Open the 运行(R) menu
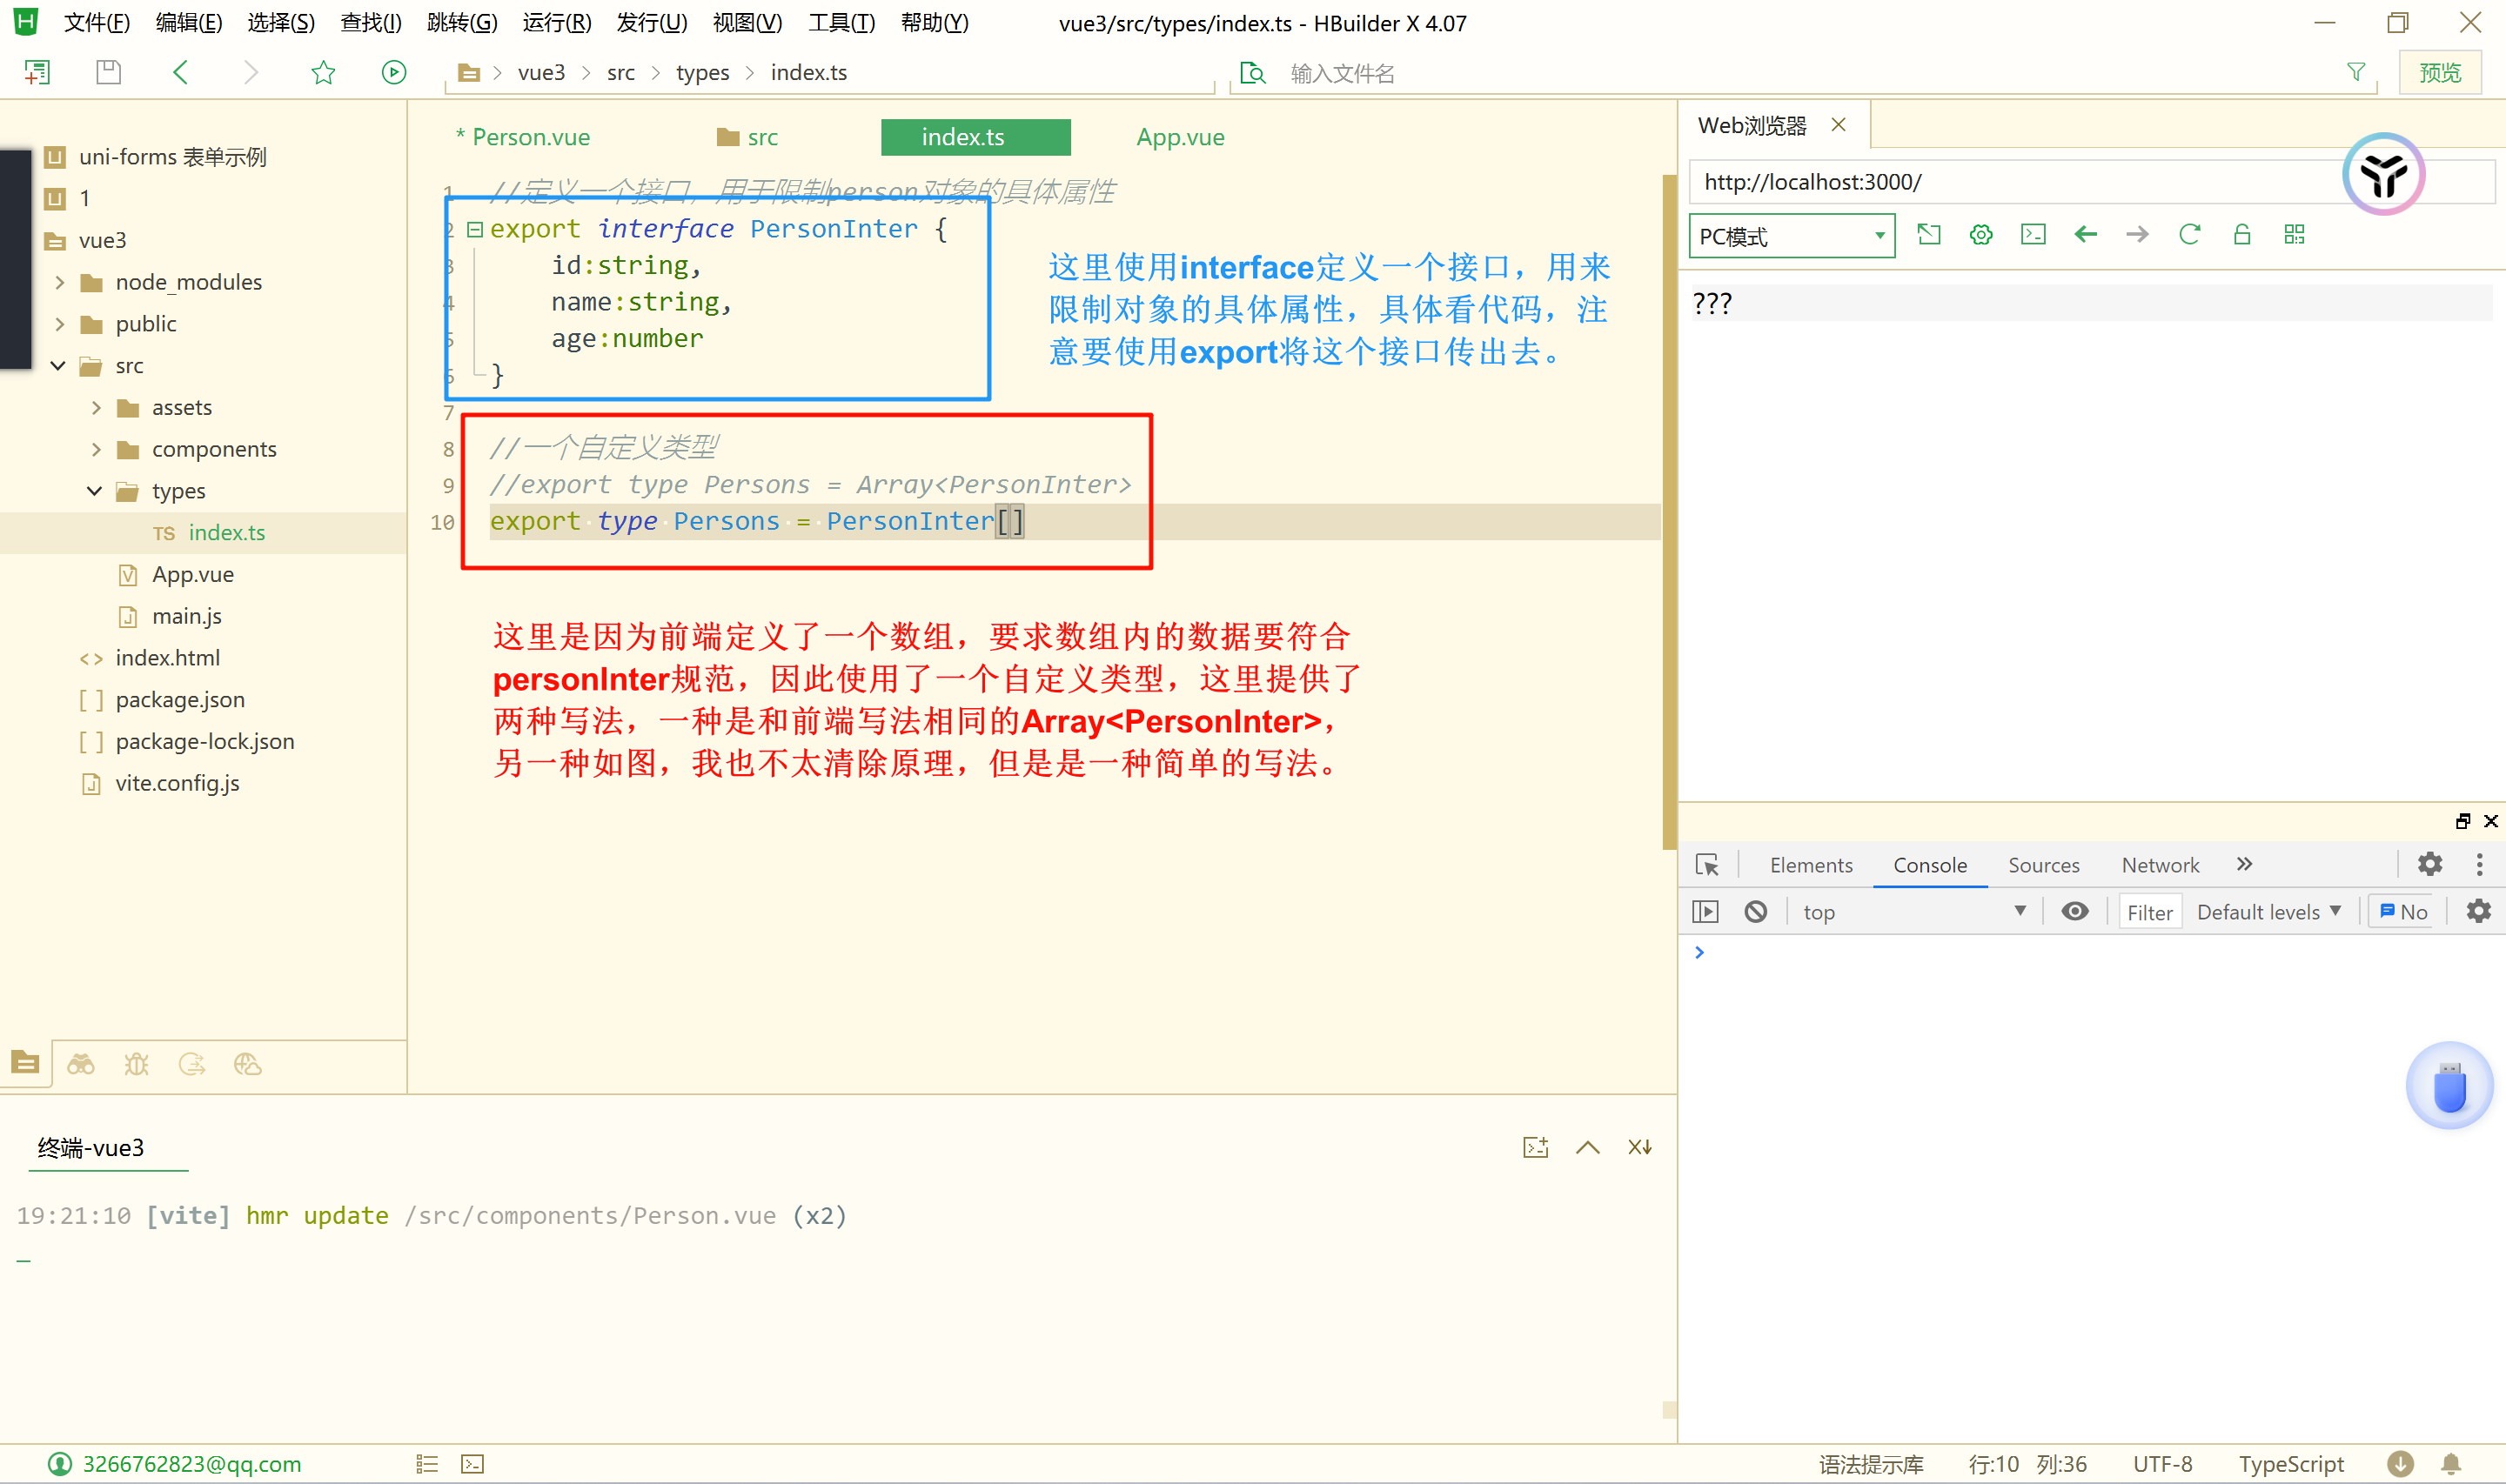Image resolution: width=2506 pixels, height=1484 pixels. (556, 22)
